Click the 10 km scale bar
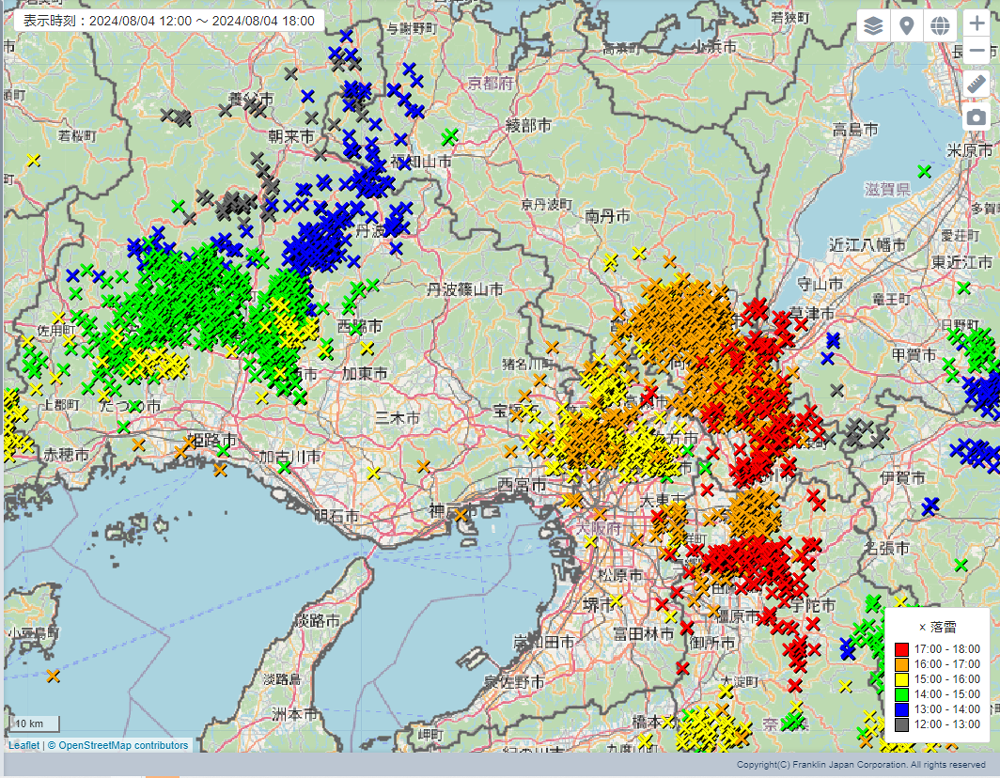Viewport: 1000px width, 778px height. pyautogui.click(x=31, y=723)
